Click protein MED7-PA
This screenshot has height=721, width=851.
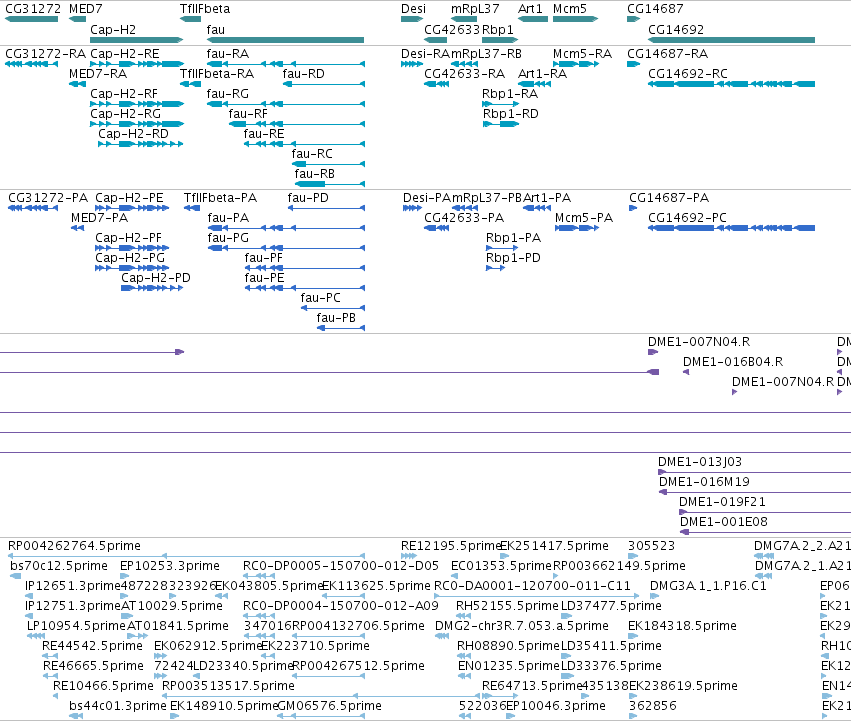point(99,218)
